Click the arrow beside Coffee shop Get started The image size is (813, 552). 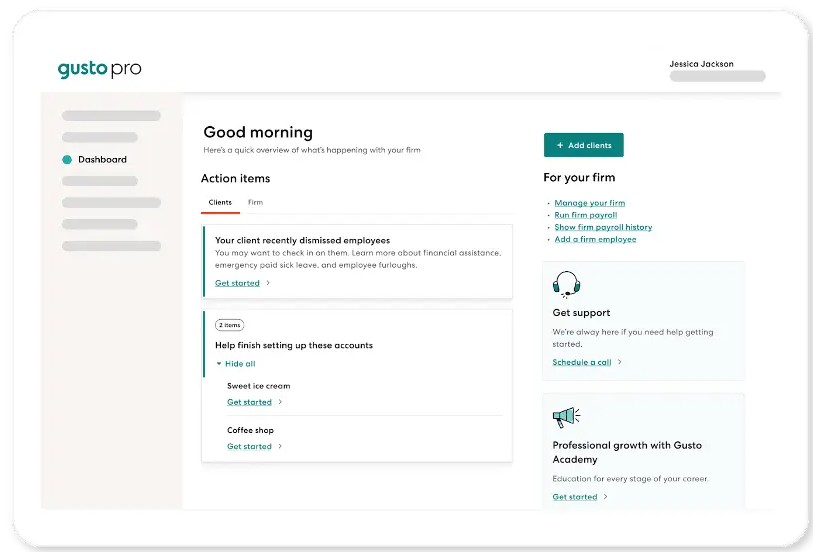click(280, 446)
